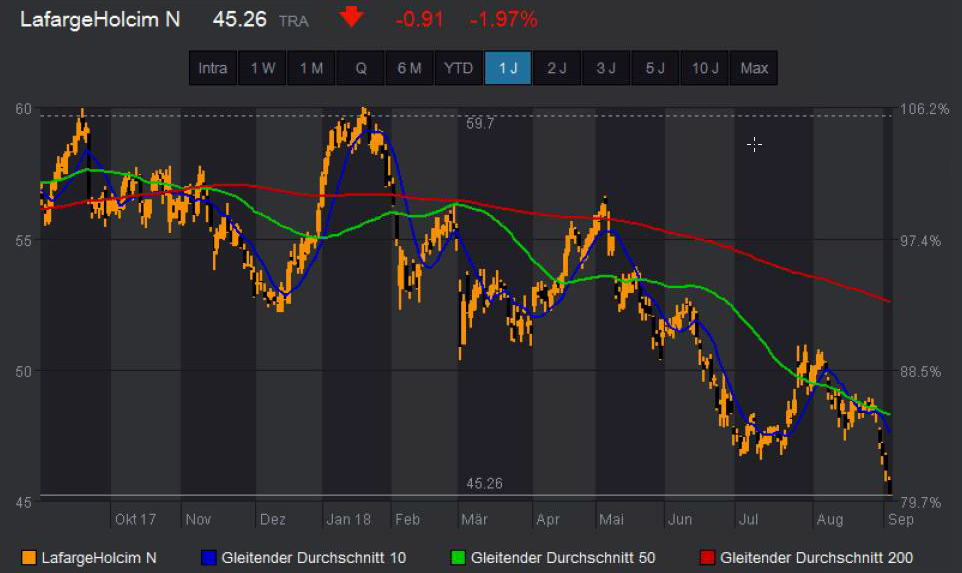Click the Sep axis label
The width and height of the screenshot is (962, 573).
point(901,520)
